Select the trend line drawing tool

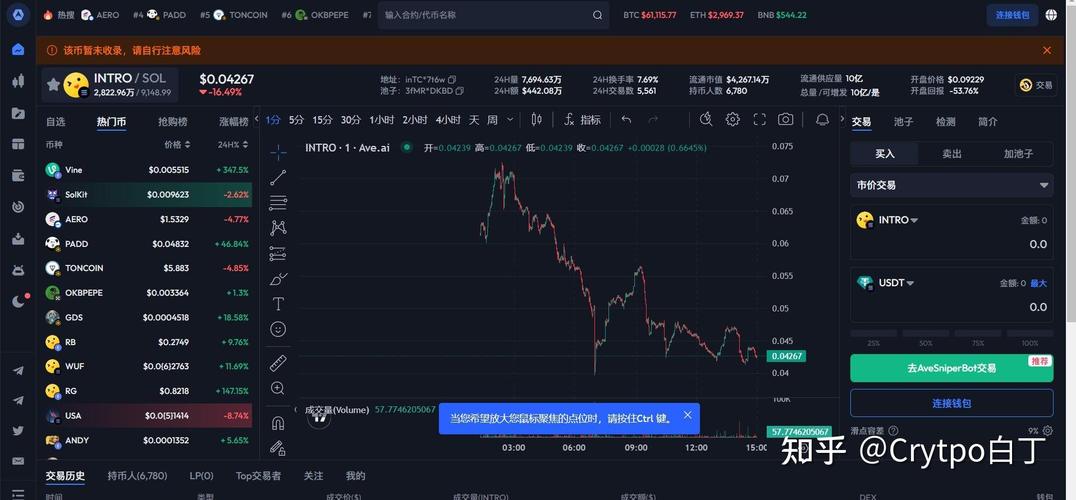pos(278,178)
